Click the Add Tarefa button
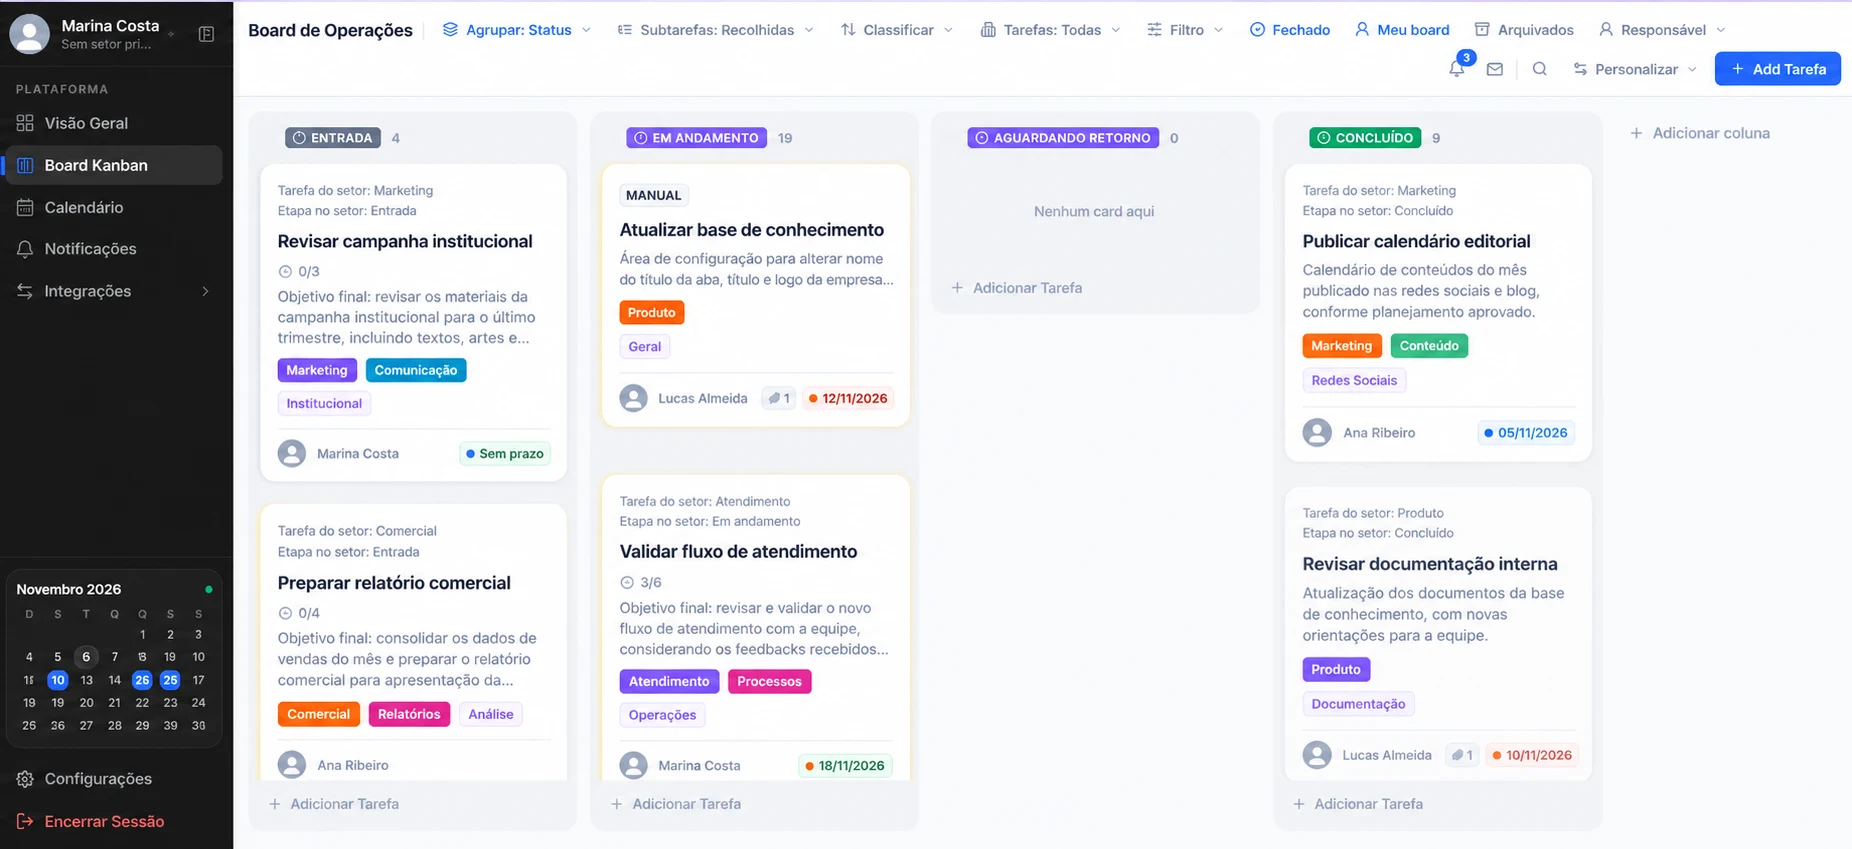Screen dimensions: 1852x849 pyautogui.click(x=1777, y=69)
